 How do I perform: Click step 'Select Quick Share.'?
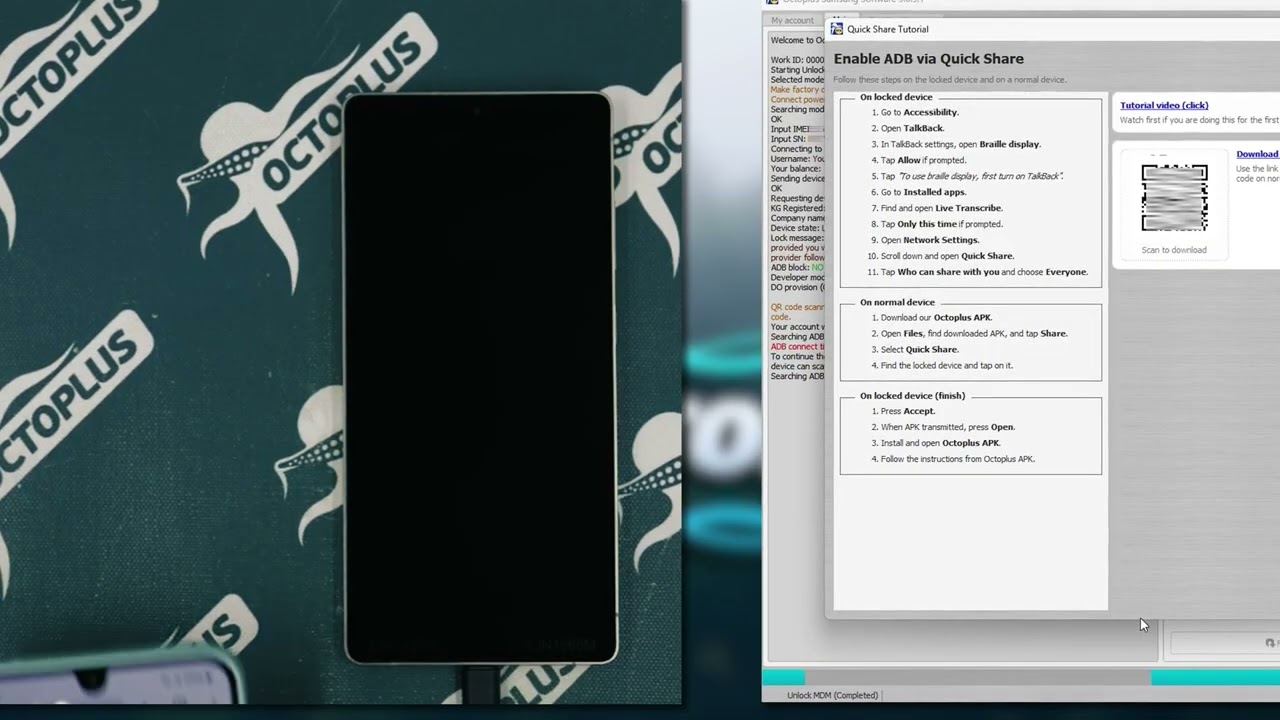pos(914,349)
